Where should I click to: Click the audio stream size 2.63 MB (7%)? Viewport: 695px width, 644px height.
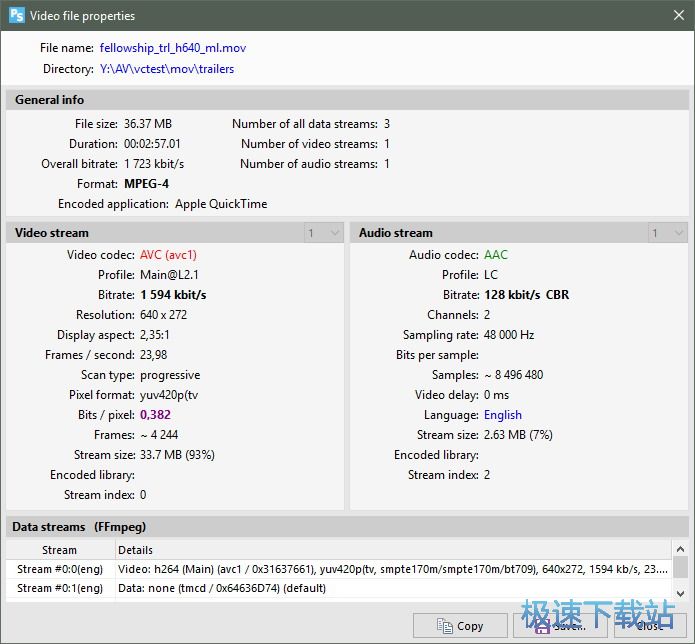tap(518, 435)
